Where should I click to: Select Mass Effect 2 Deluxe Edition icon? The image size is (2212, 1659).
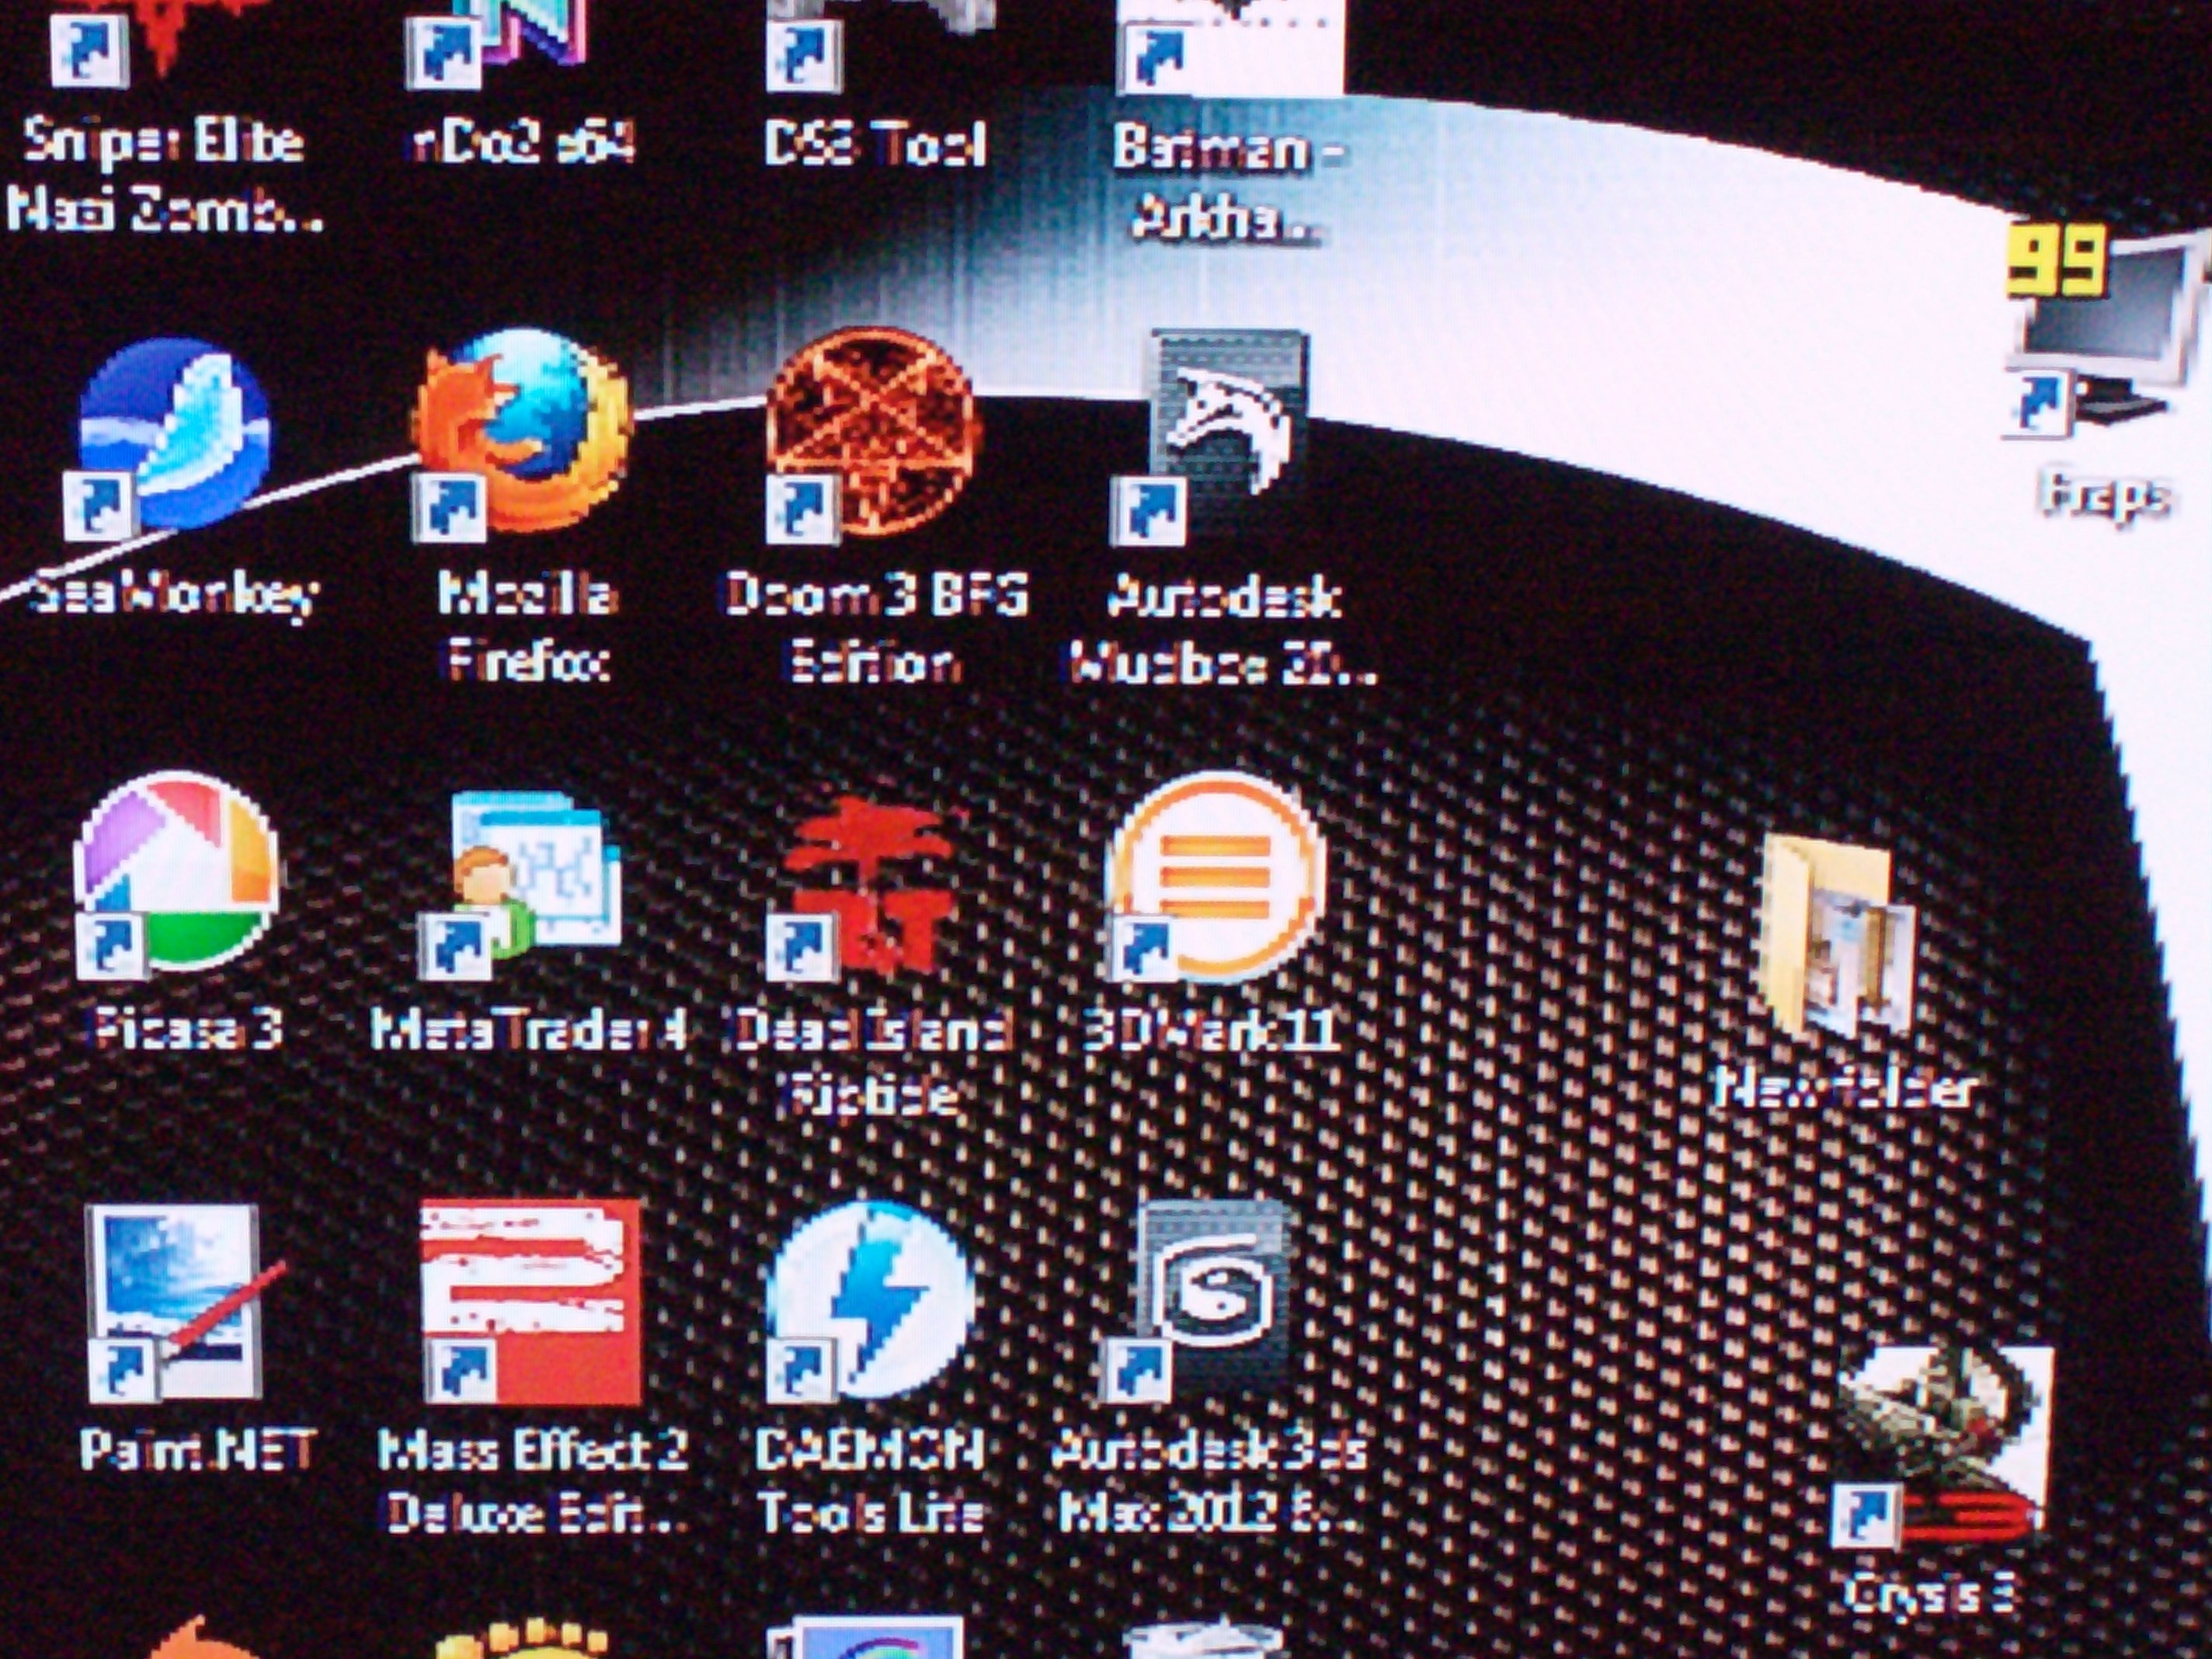530,1303
